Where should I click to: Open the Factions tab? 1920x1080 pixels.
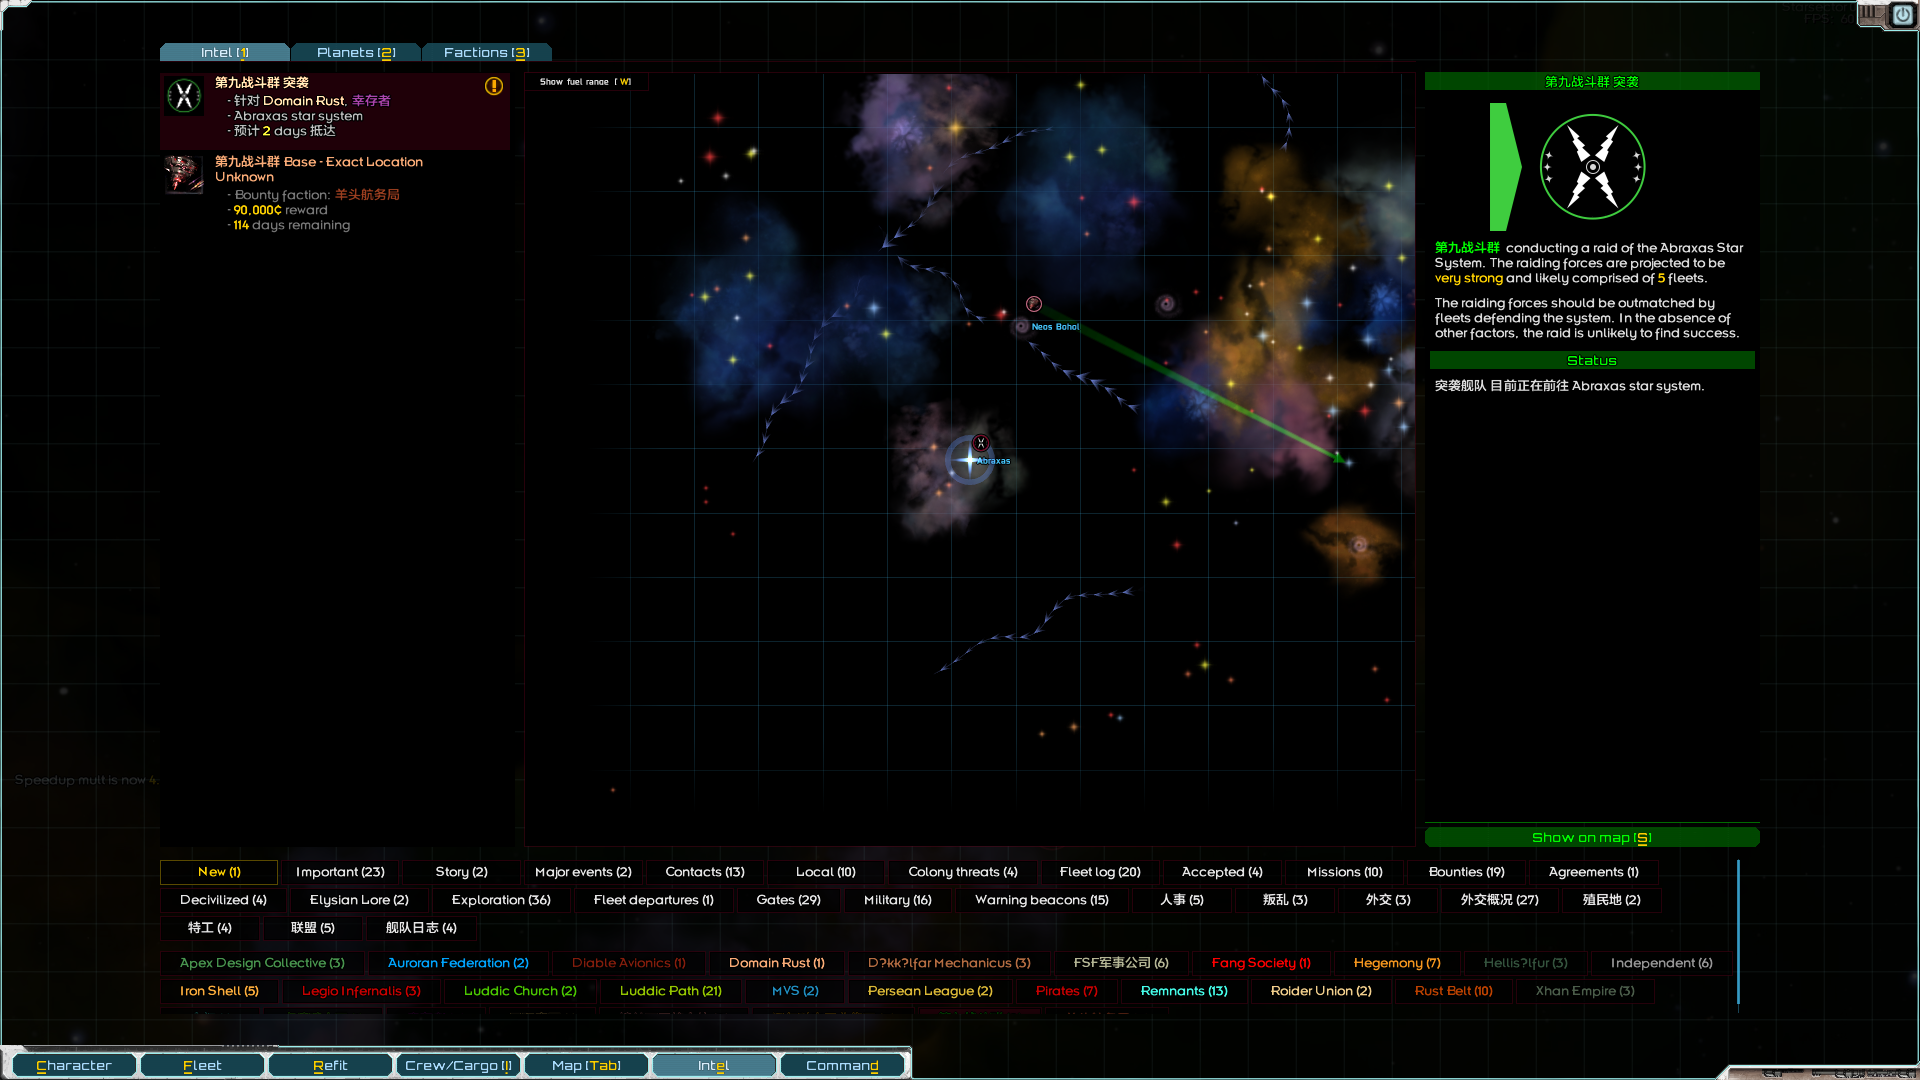pos(486,53)
